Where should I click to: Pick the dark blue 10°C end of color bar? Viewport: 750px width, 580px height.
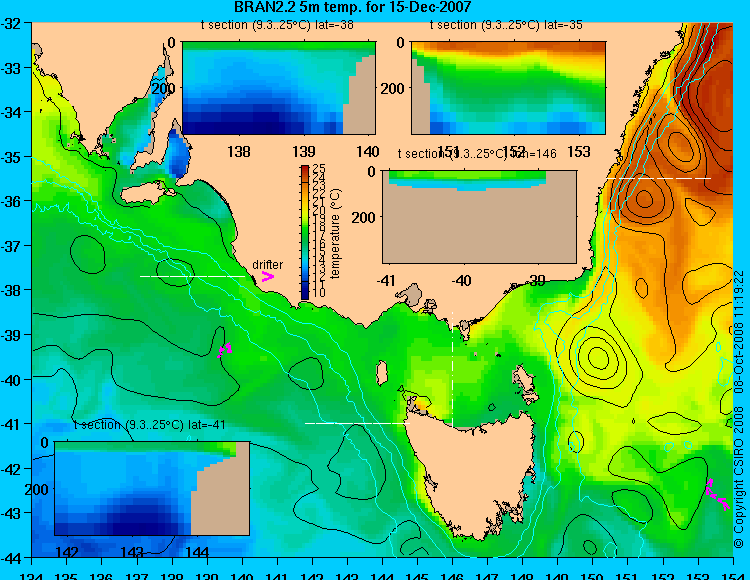(305, 295)
